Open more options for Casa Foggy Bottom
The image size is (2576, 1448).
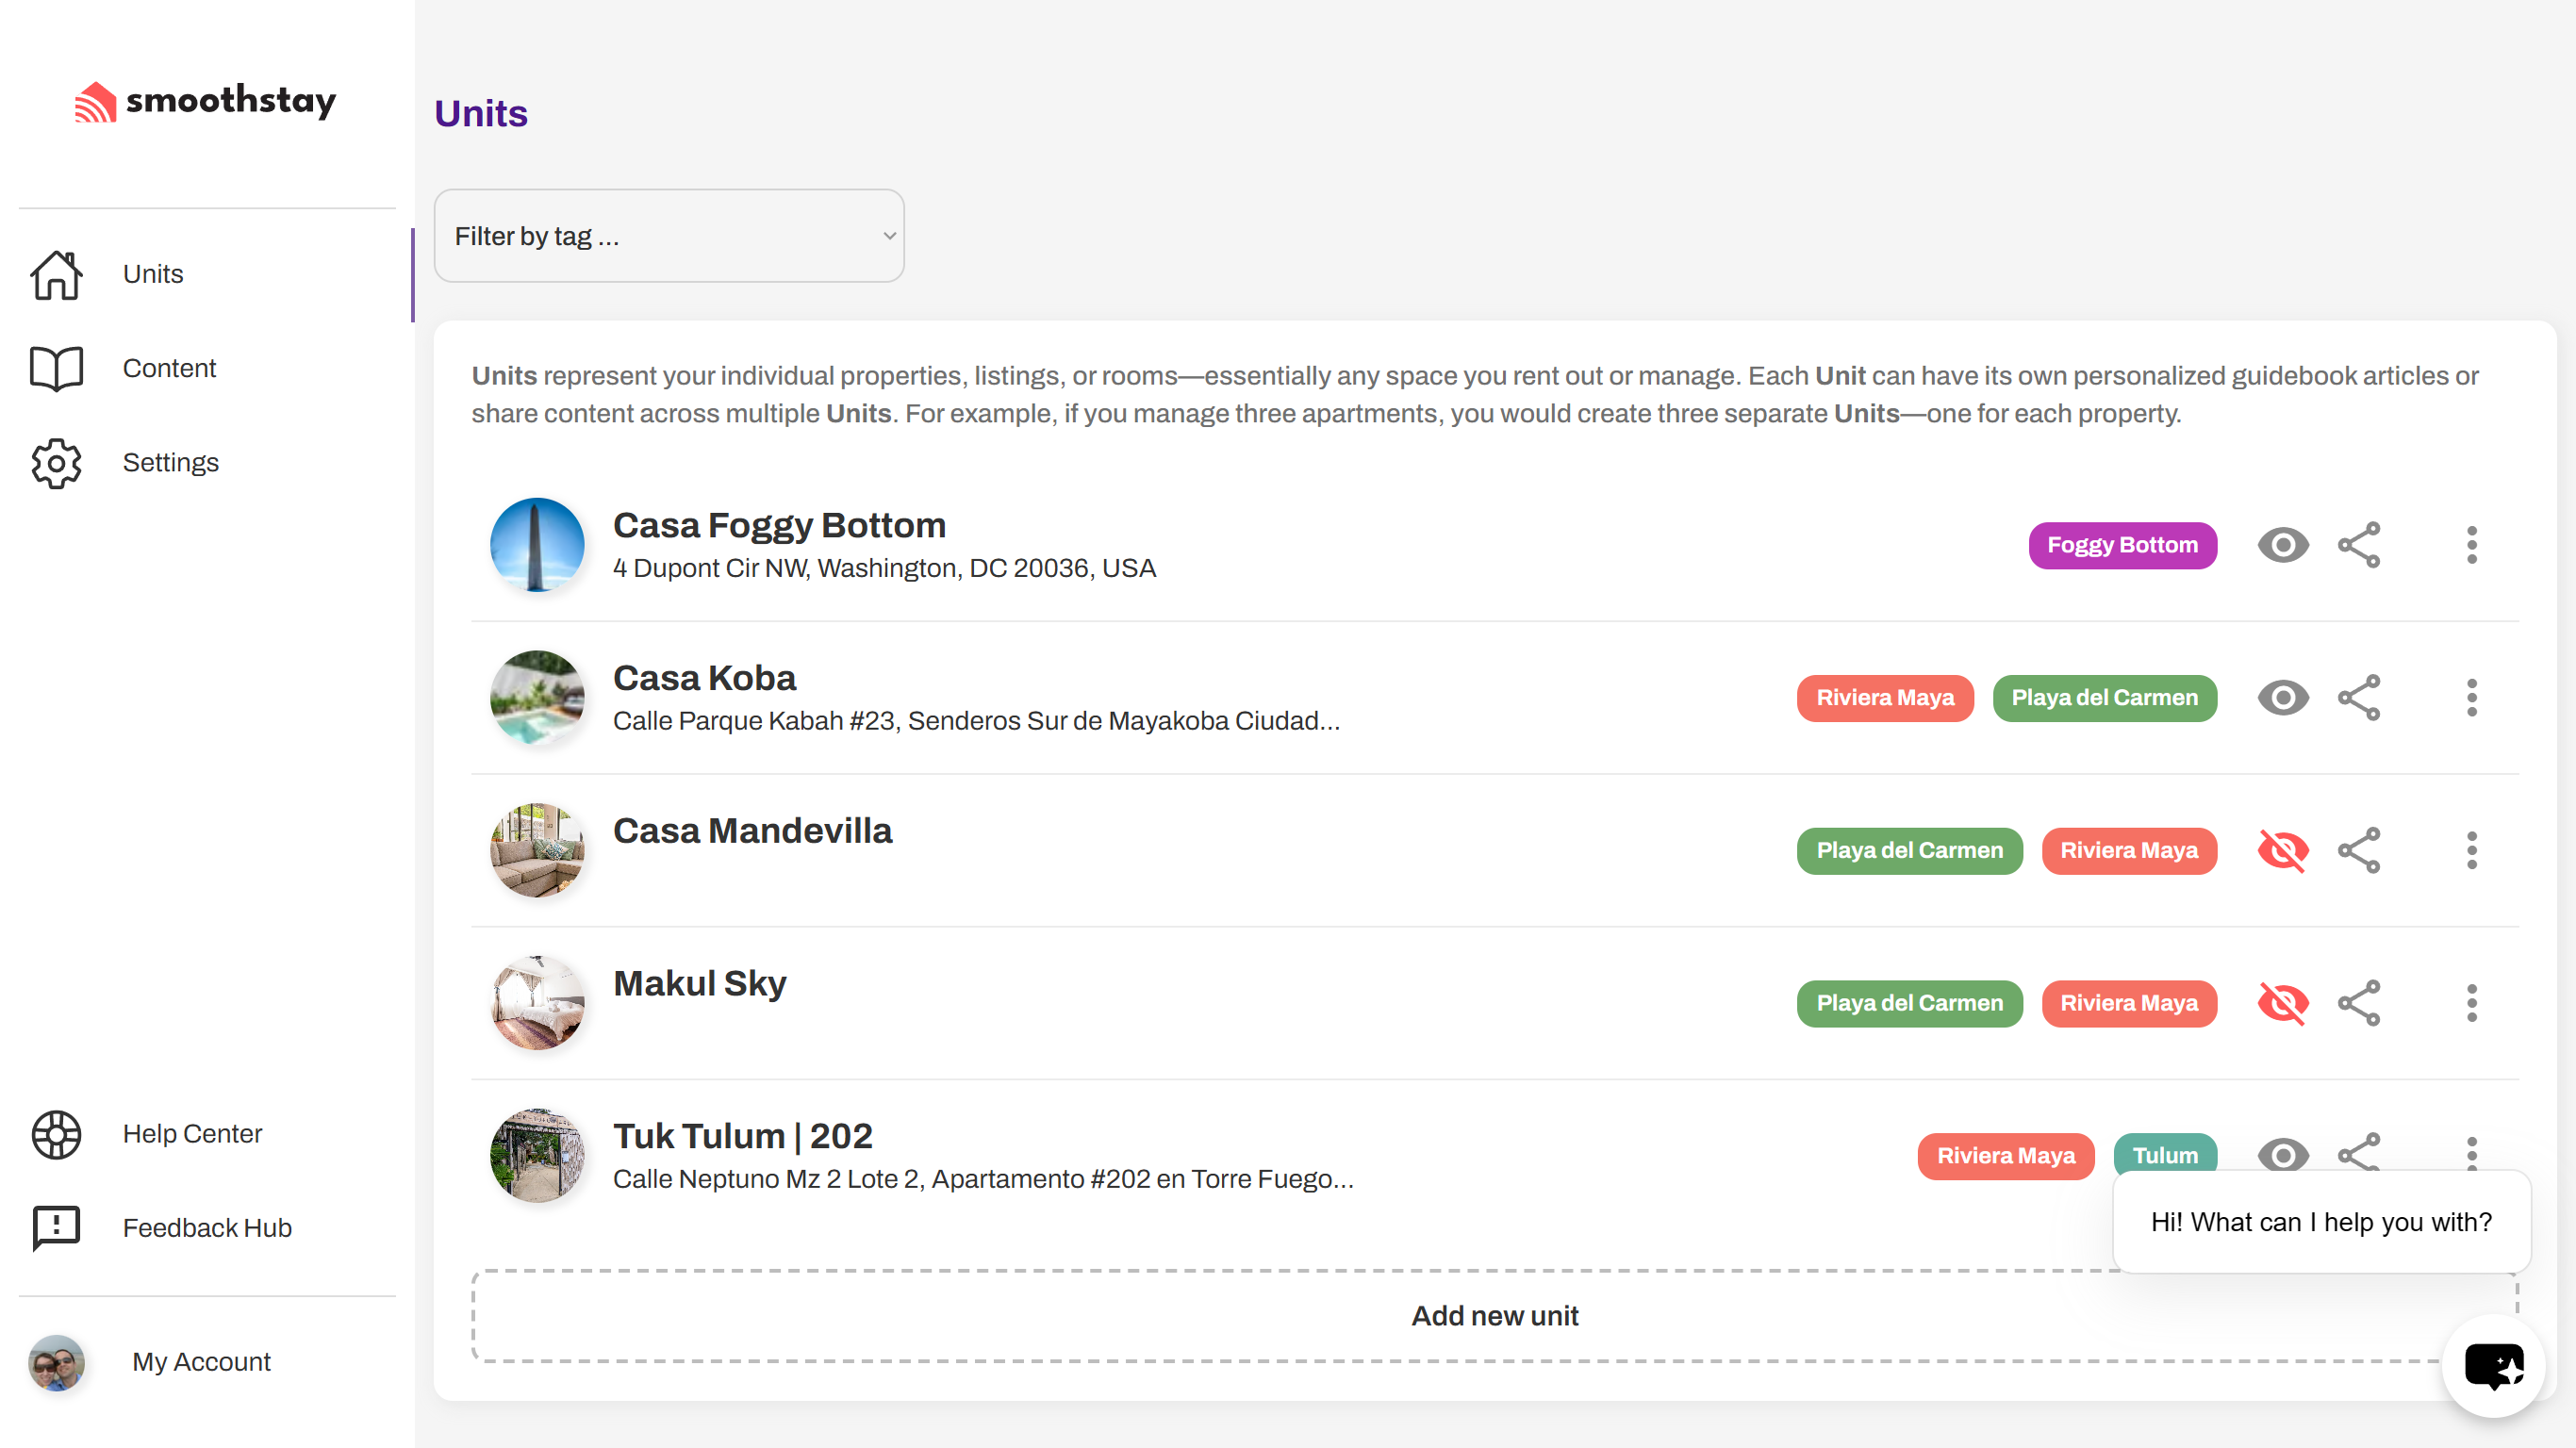(2471, 545)
